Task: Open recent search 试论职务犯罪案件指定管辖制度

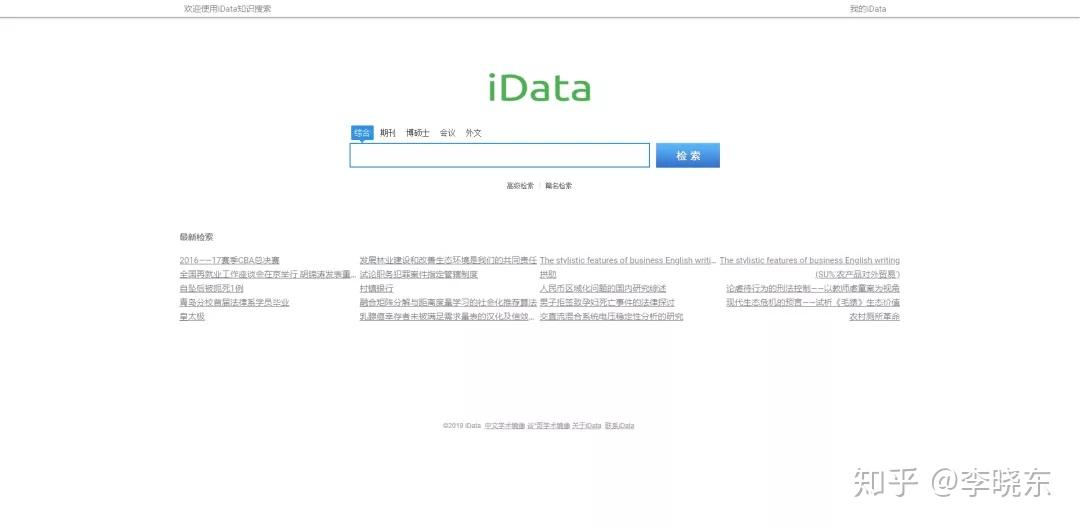Action: [419, 274]
